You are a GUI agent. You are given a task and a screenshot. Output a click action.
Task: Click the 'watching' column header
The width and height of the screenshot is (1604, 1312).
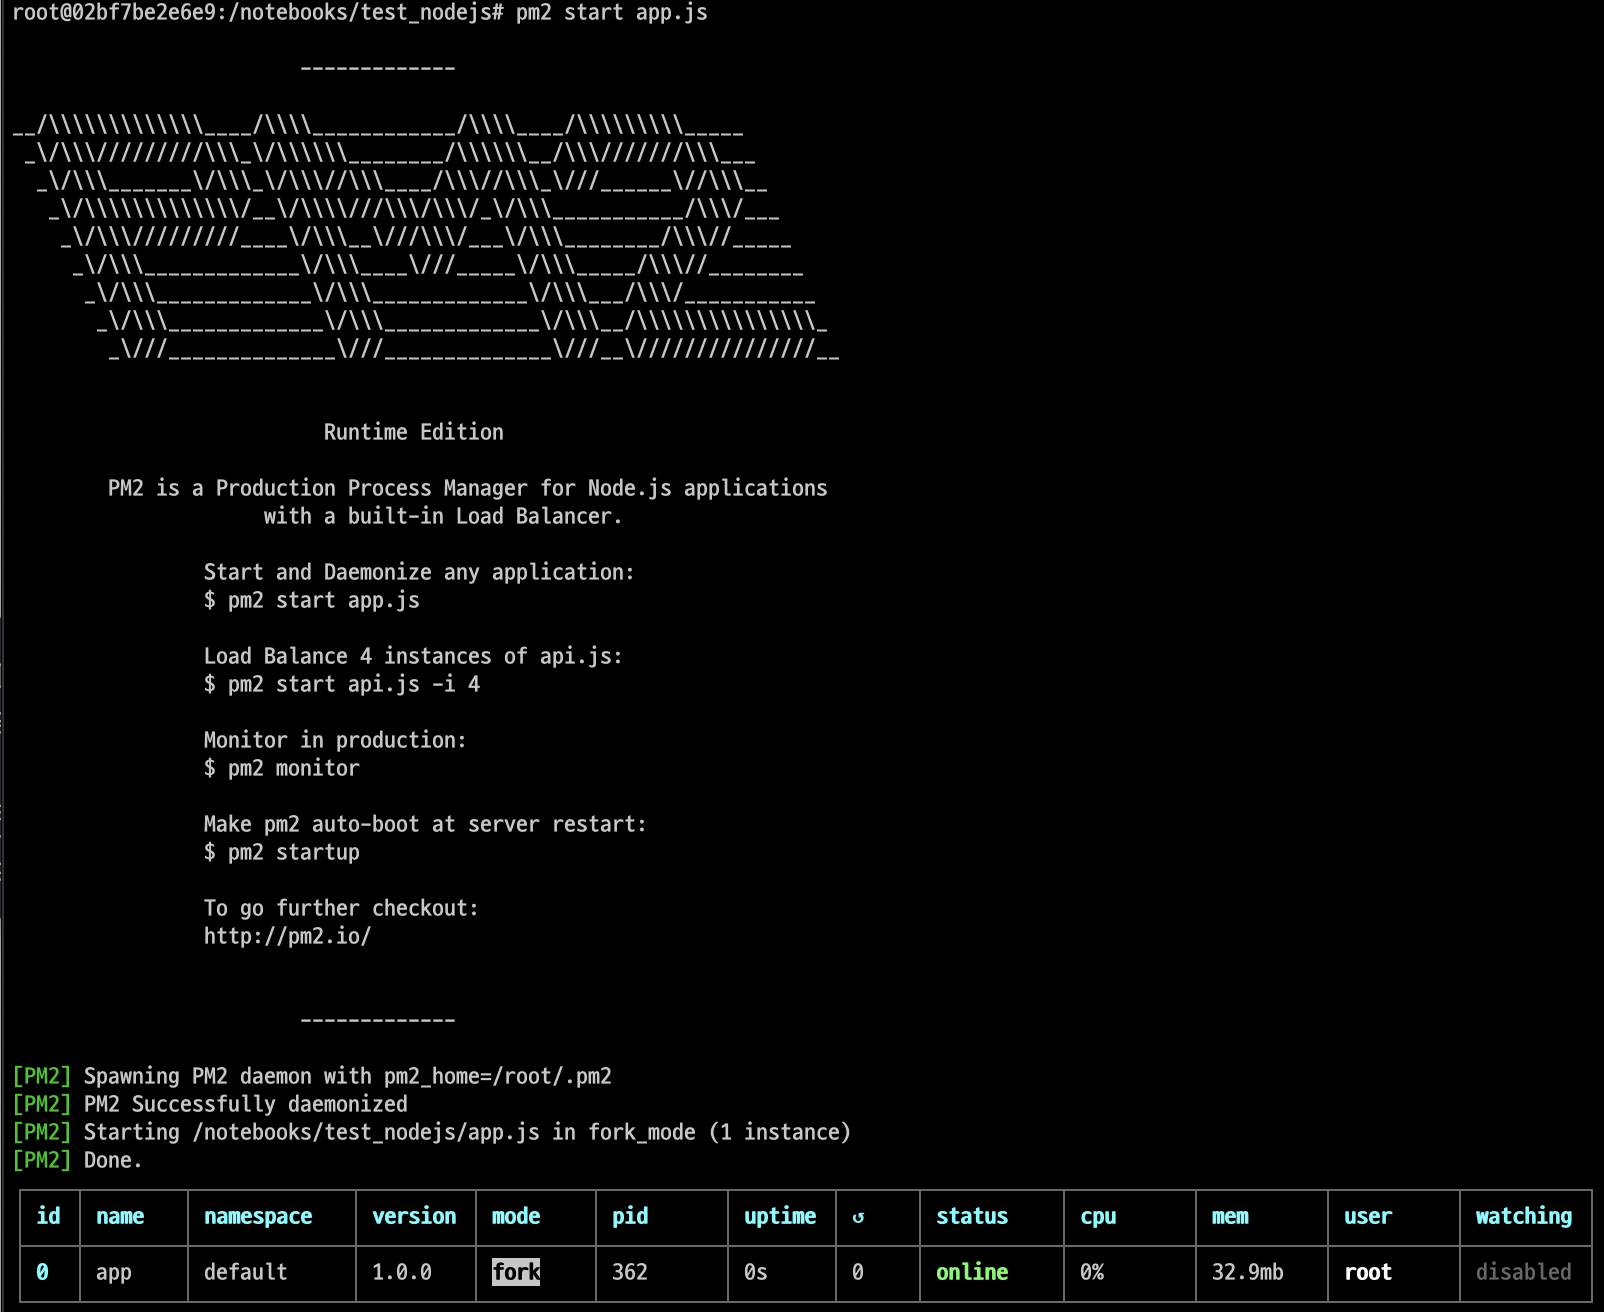[1524, 1216]
